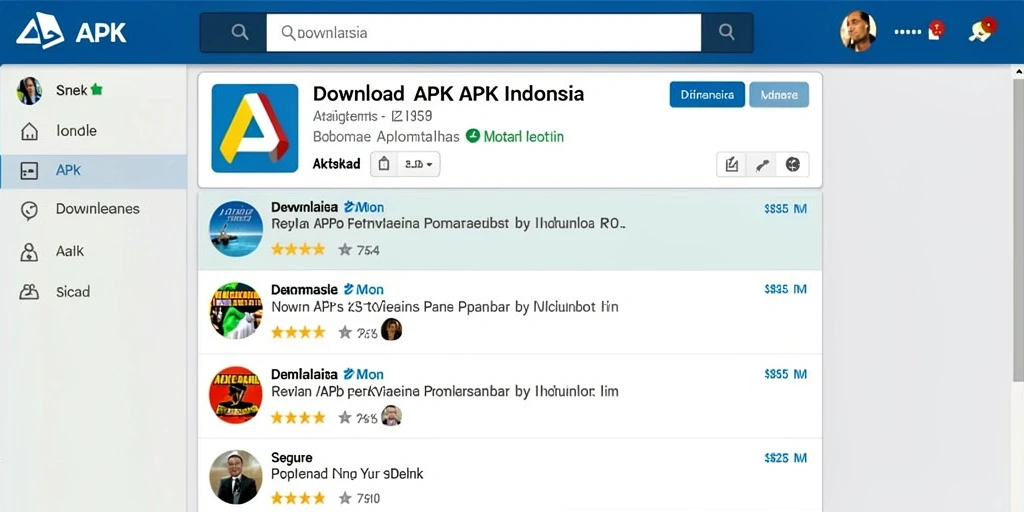The height and width of the screenshot is (512, 1024).
Task: Click the blue ocean thumbnail of Dewnlaiea row
Action: click(236, 229)
